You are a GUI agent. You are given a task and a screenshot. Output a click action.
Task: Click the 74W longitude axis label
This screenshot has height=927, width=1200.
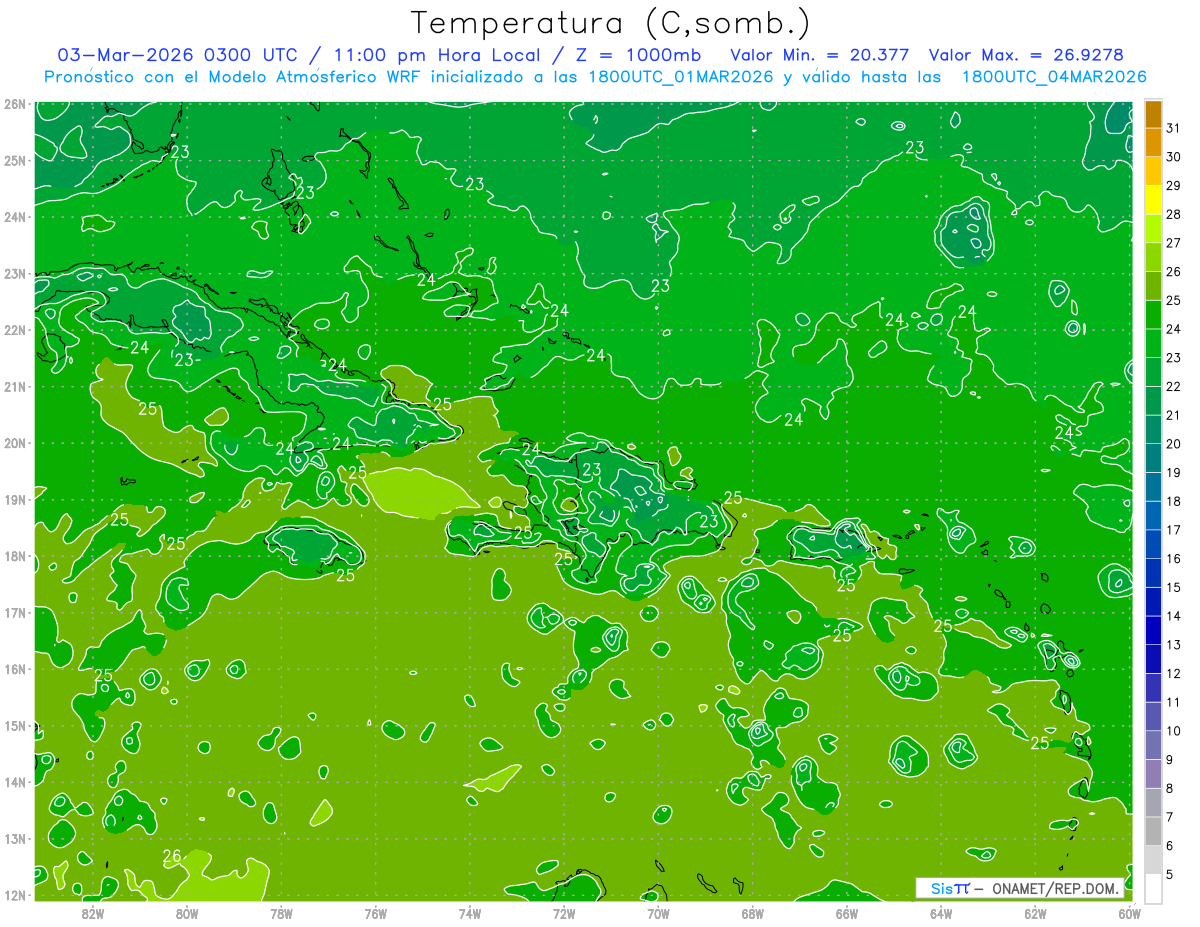[x=470, y=913]
